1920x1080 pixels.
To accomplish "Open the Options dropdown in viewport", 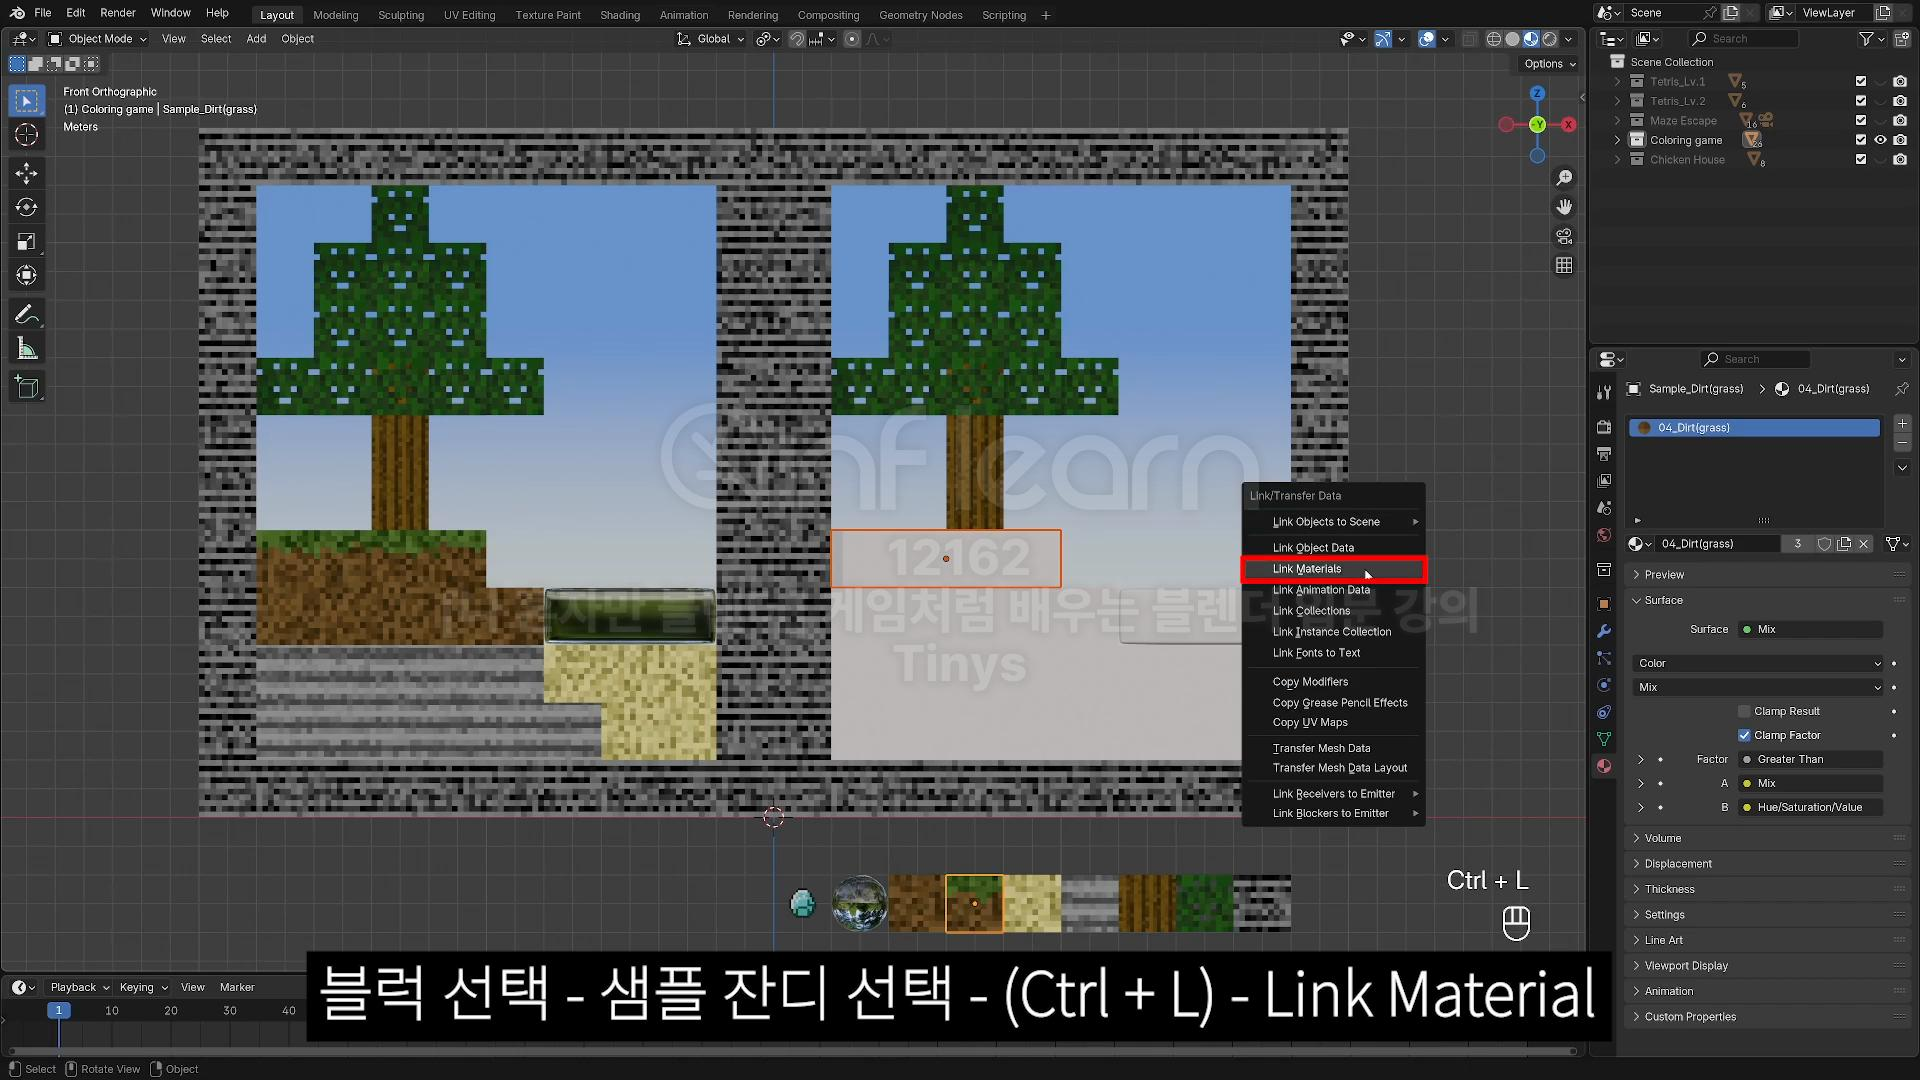I will click(x=1549, y=64).
